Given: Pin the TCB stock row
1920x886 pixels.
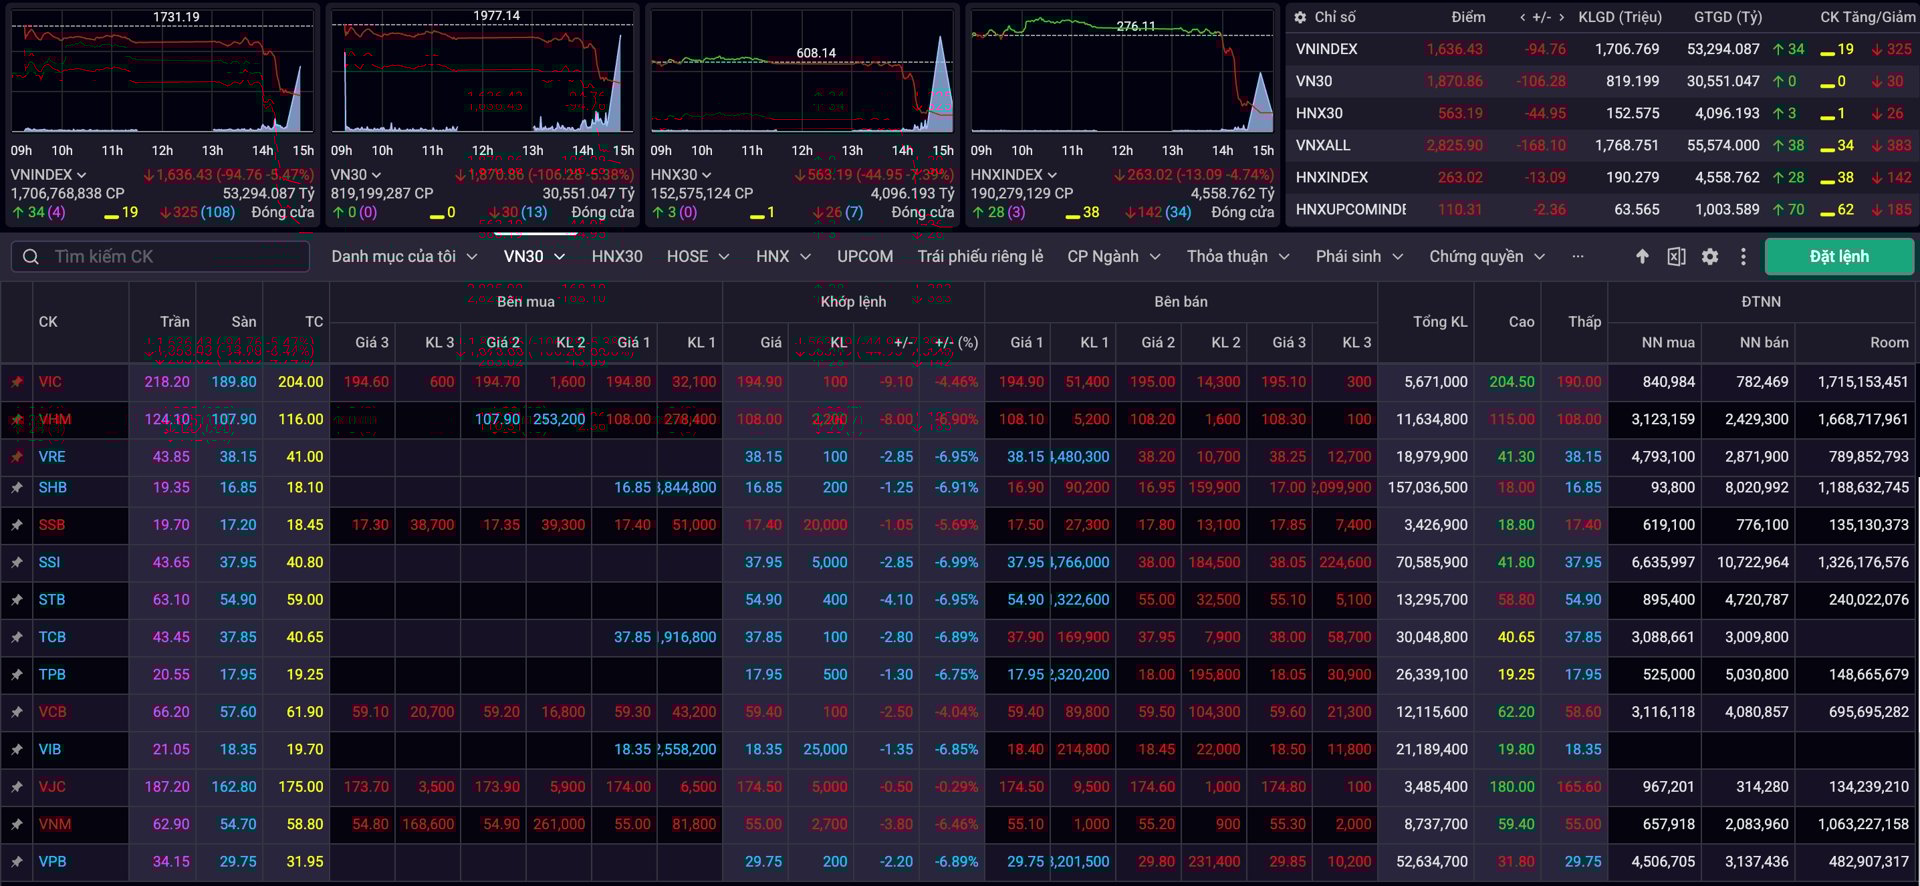Looking at the screenshot, I should pyautogui.click(x=17, y=637).
